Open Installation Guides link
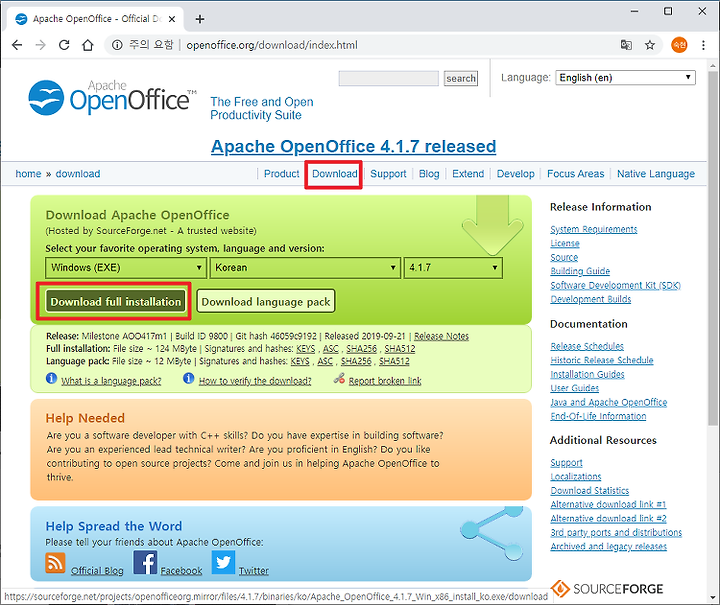 (588, 375)
